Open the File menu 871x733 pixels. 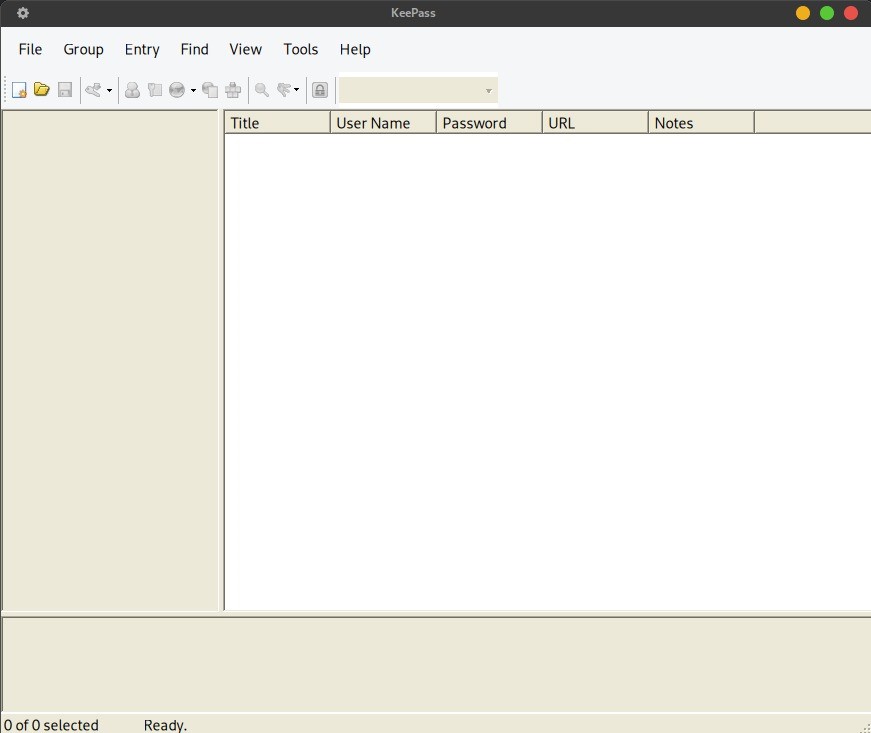coord(31,49)
